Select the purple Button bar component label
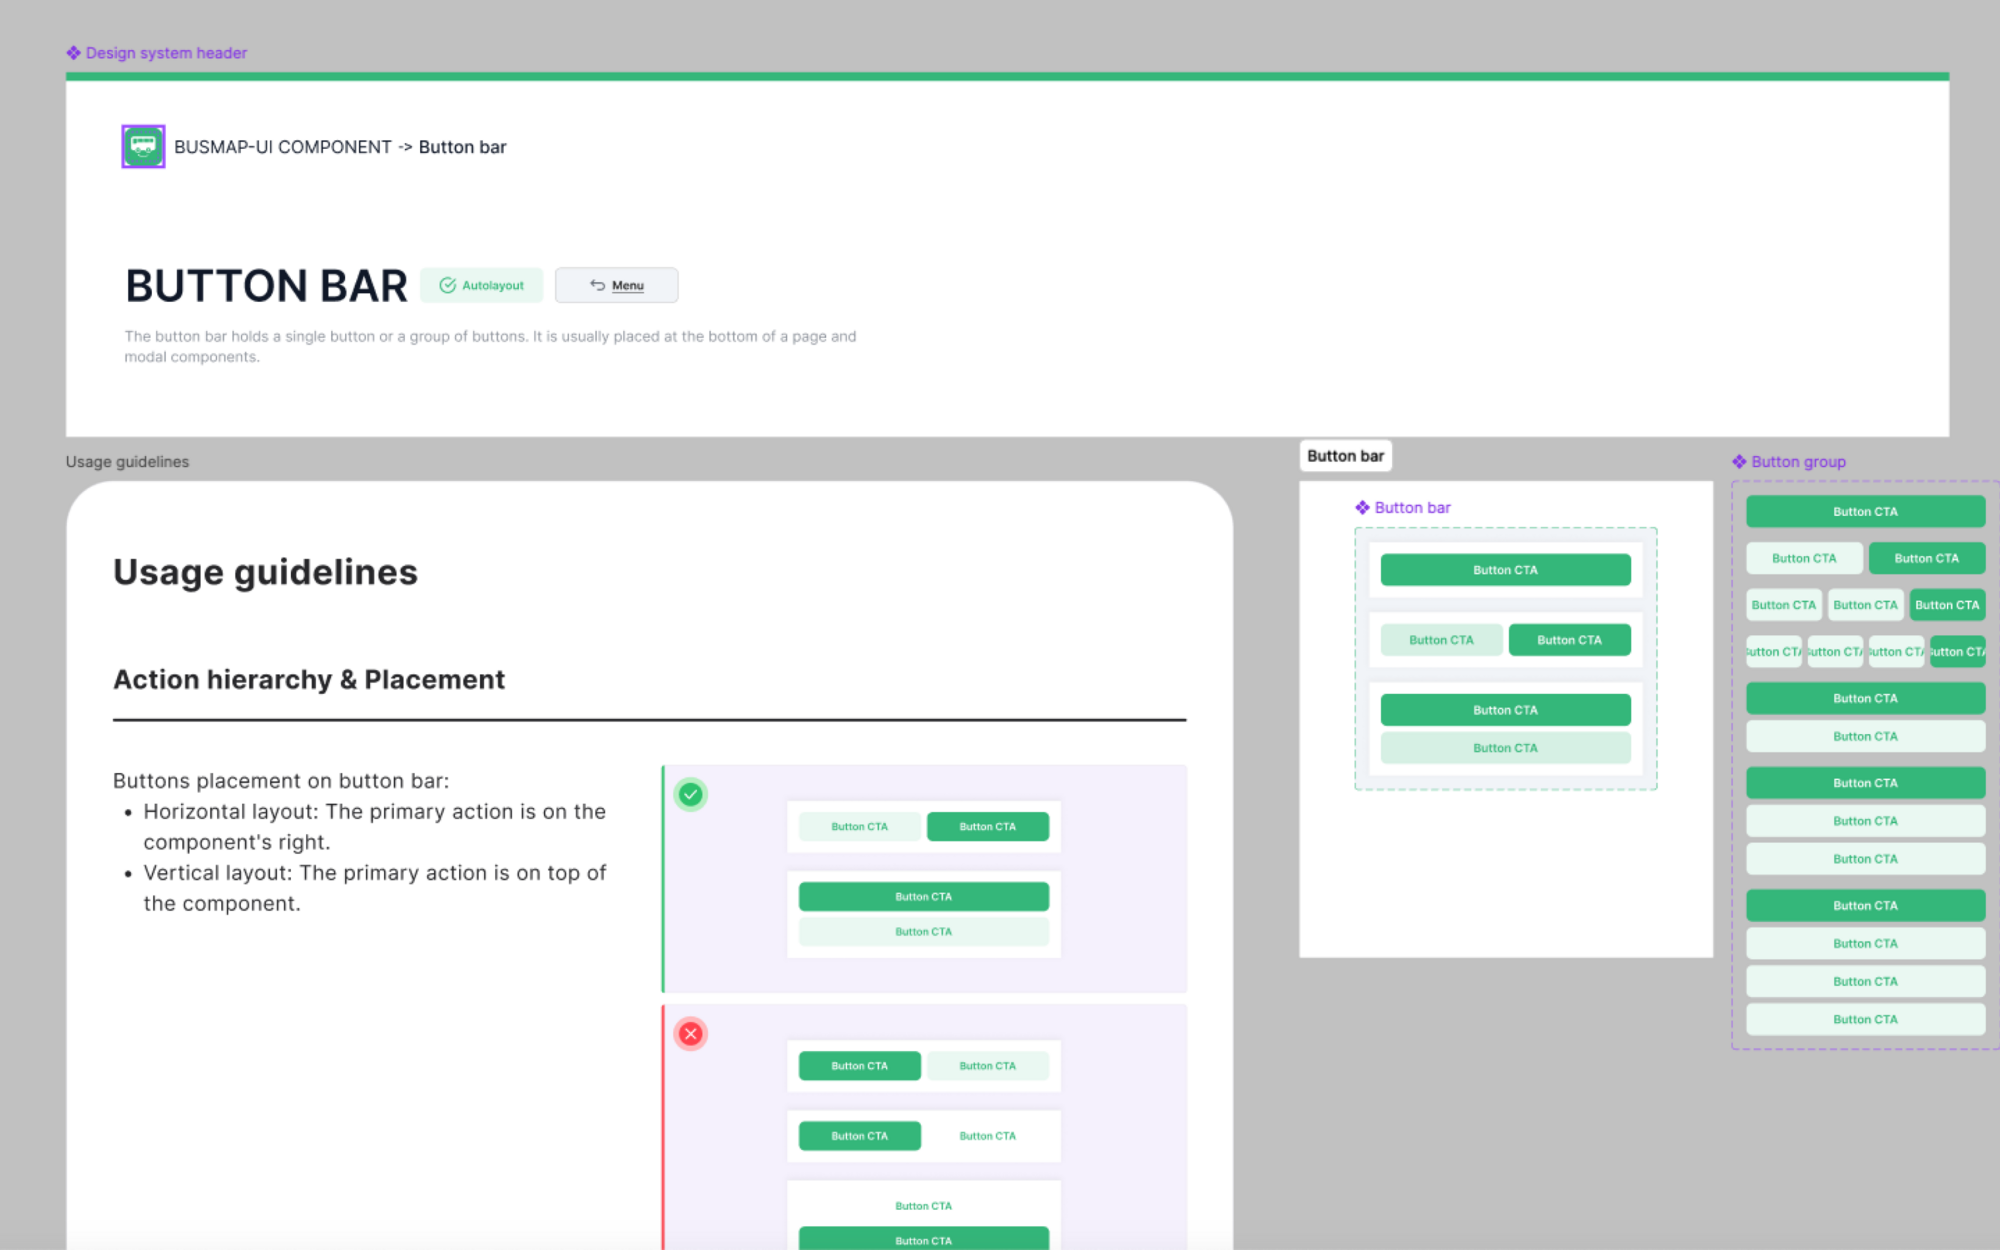 coord(1411,508)
